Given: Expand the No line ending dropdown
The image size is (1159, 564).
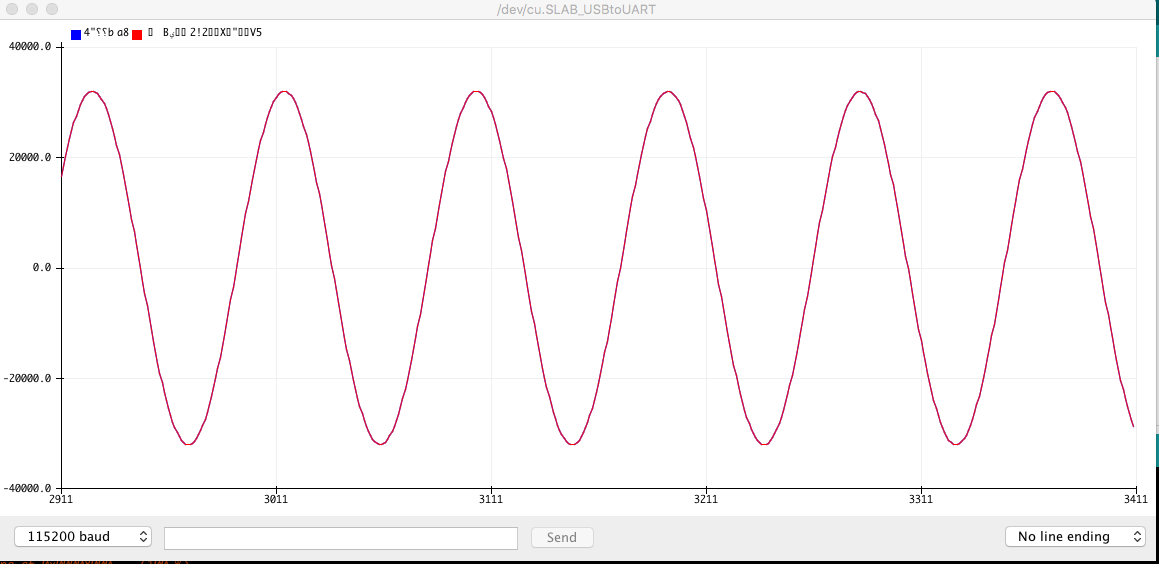Looking at the screenshot, I should pyautogui.click(x=1075, y=537).
